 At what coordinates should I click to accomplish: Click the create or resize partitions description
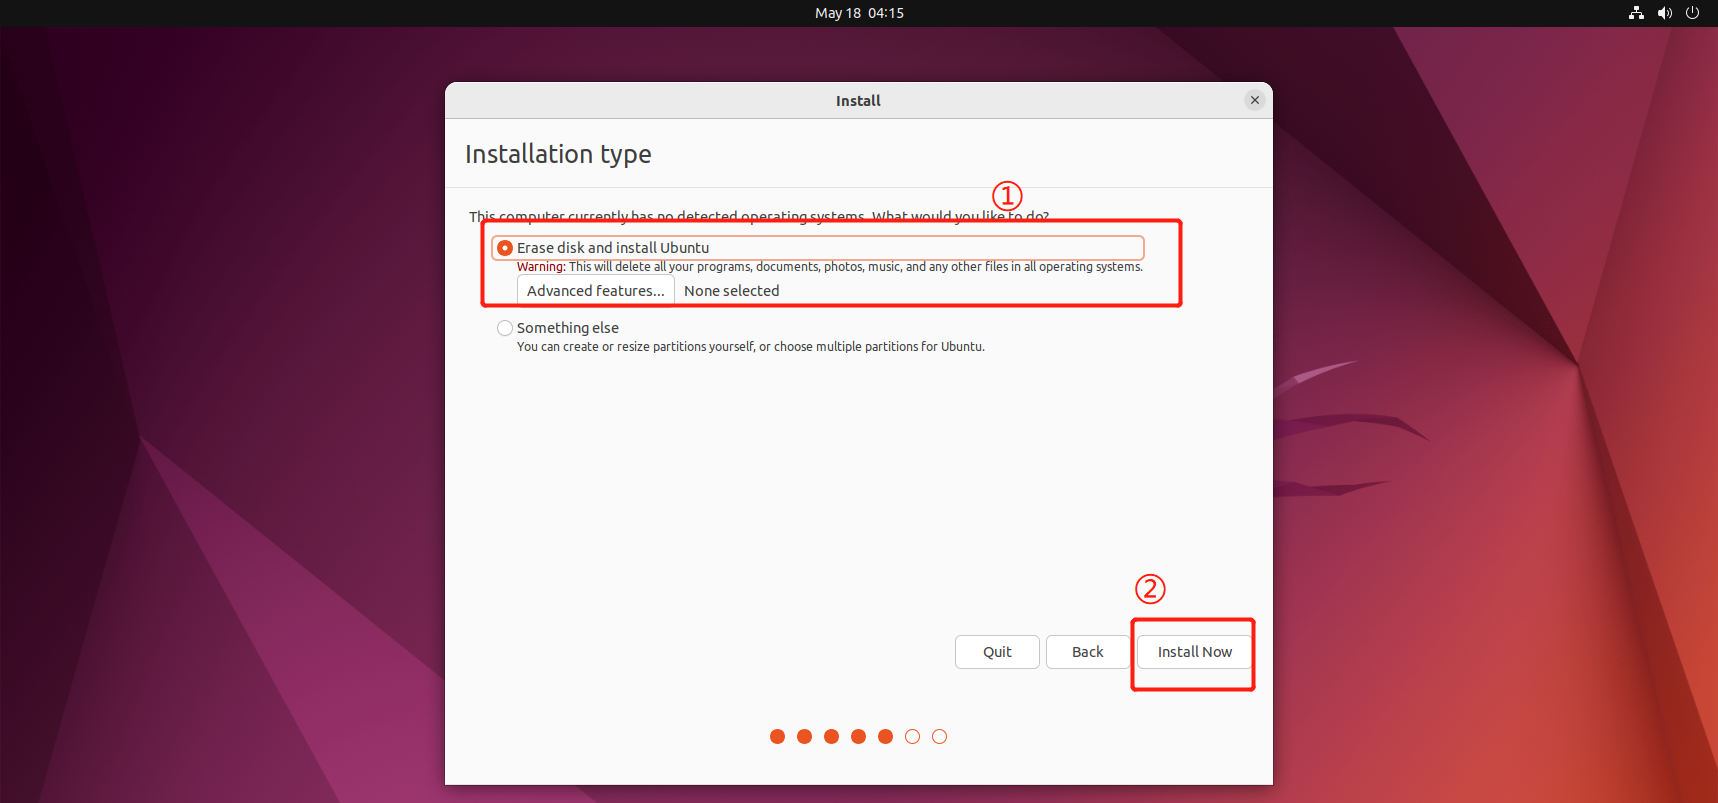click(751, 347)
